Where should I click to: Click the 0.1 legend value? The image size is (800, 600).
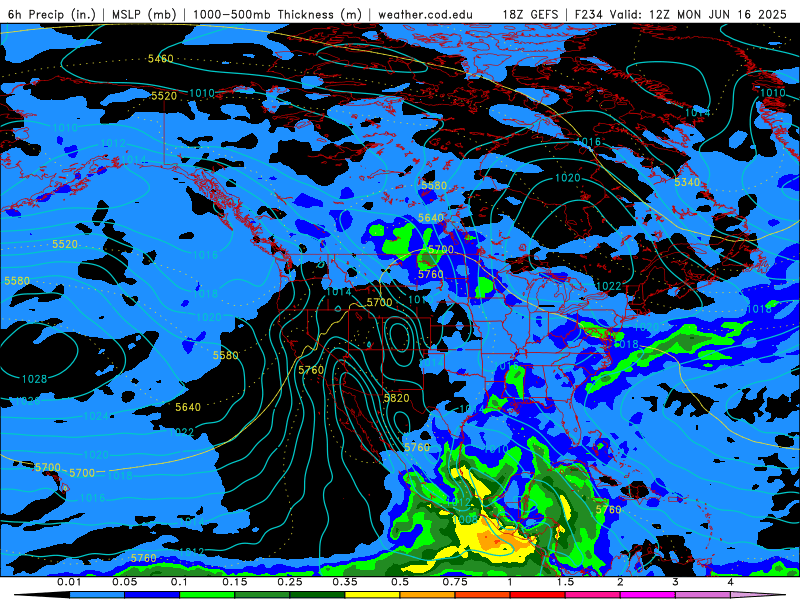pyautogui.click(x=179, y=582)
